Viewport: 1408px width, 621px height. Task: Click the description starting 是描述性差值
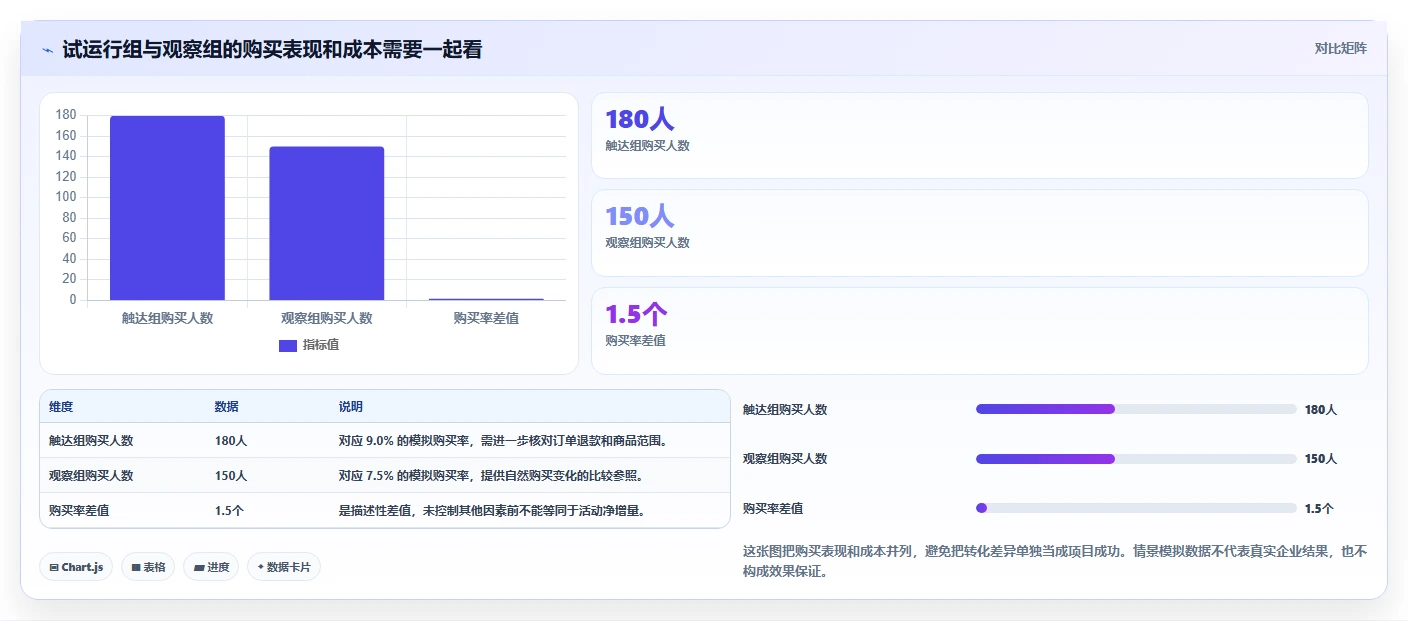tap(491, 511)
